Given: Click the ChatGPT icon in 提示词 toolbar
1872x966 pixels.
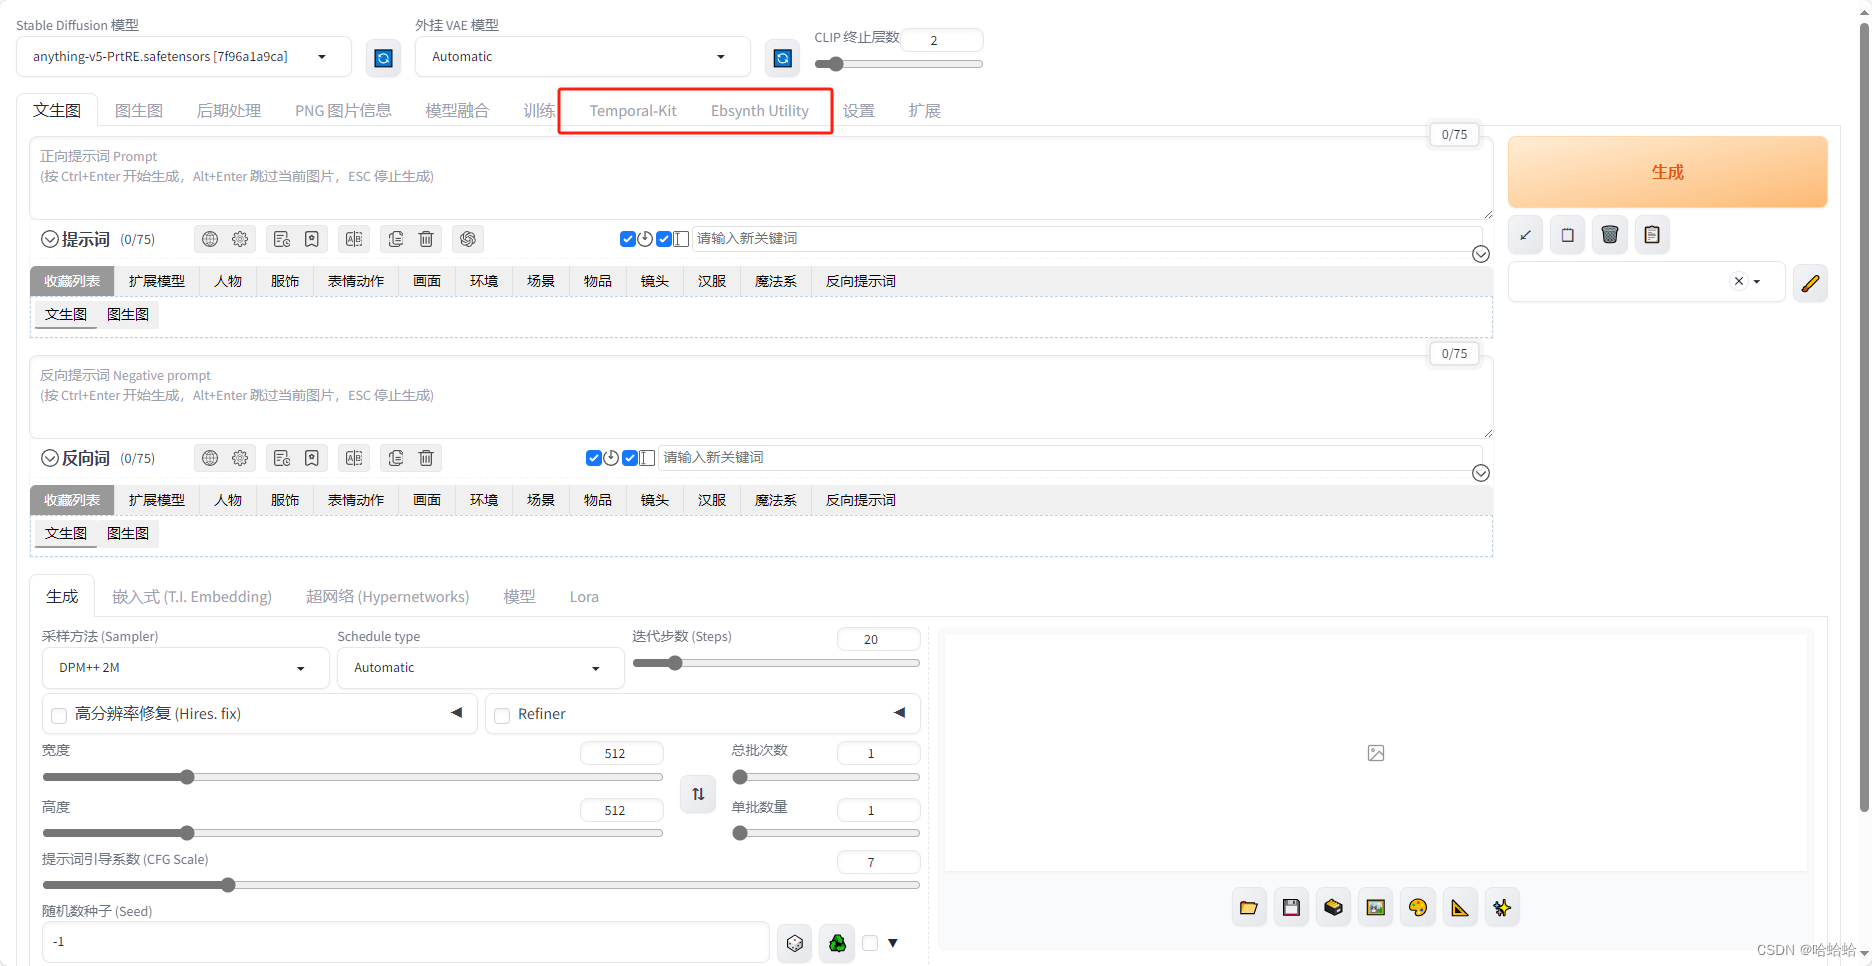Looking at the screenshot, I should (468, 239).
